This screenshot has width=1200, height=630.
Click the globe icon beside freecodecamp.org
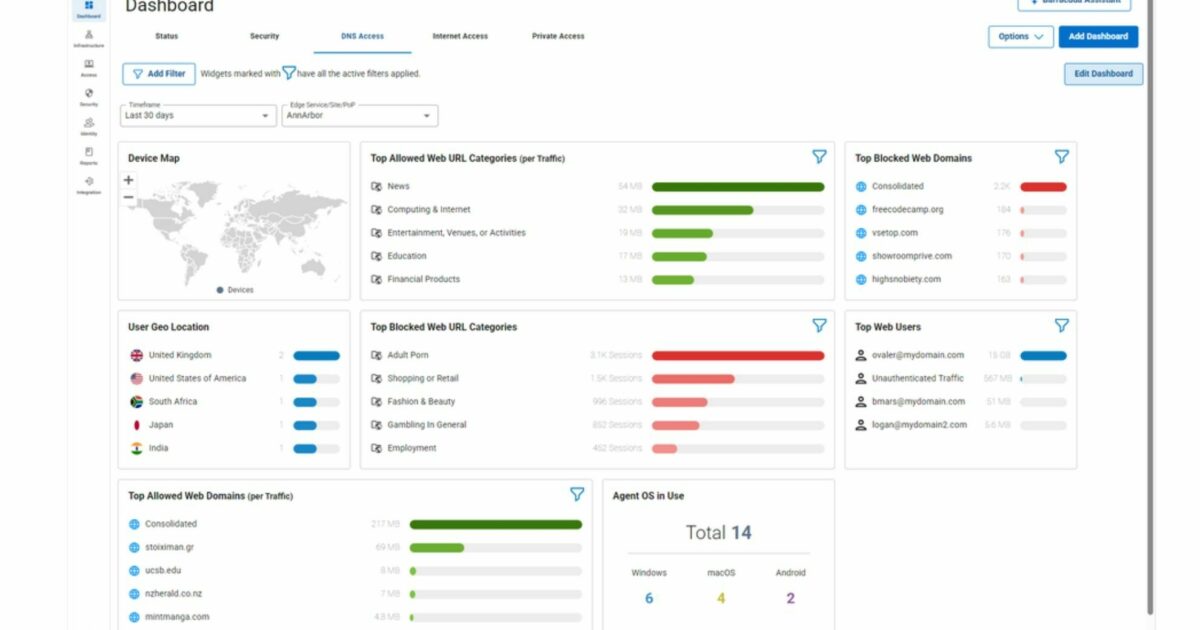(861, 210)
